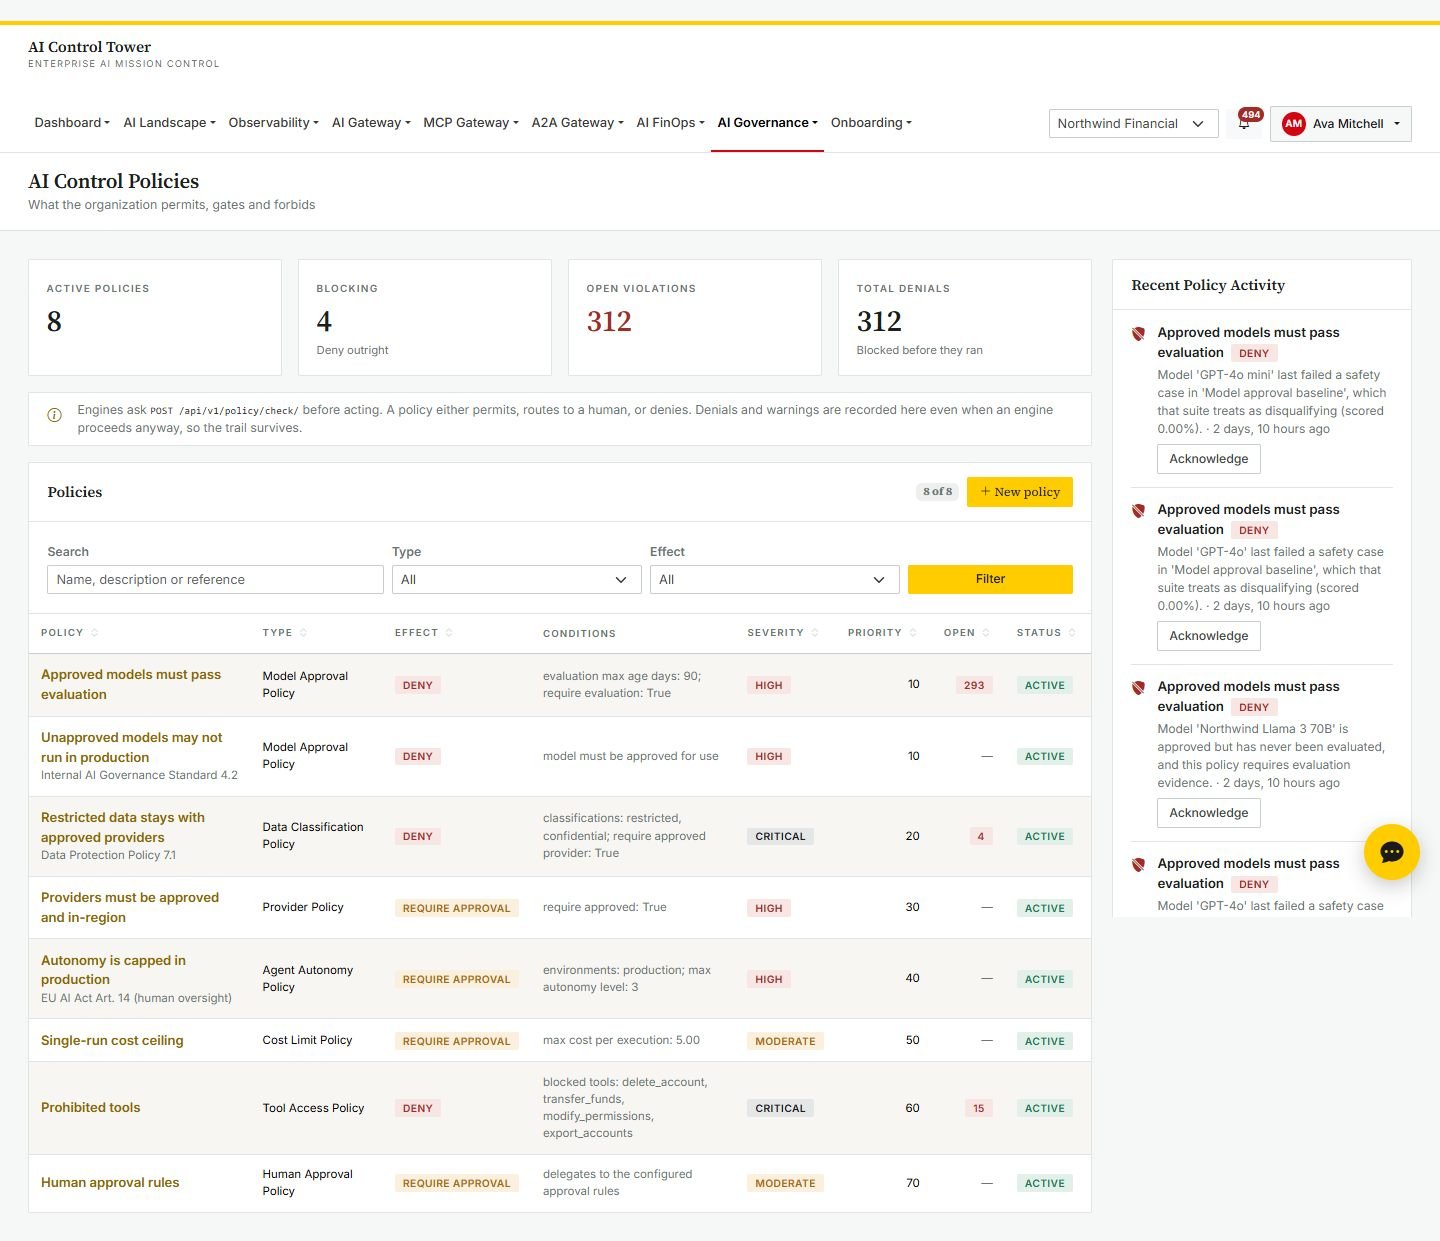The width and height of the screenshot is (1440, 1241).
Task: Click the 293 open violations badge
Action: pyautogui.click(x=974, y=686)
